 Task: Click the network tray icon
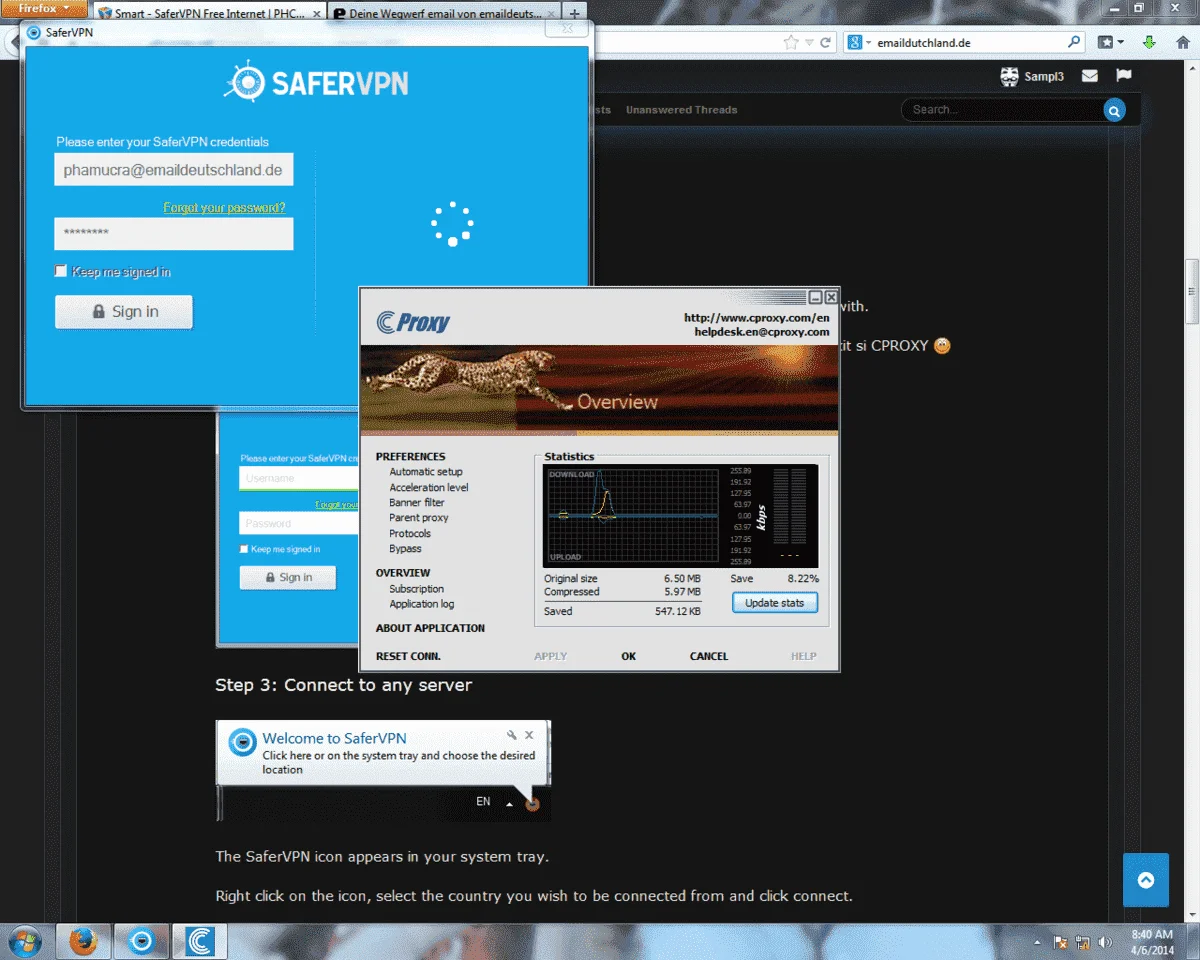tap(1083, 942)
